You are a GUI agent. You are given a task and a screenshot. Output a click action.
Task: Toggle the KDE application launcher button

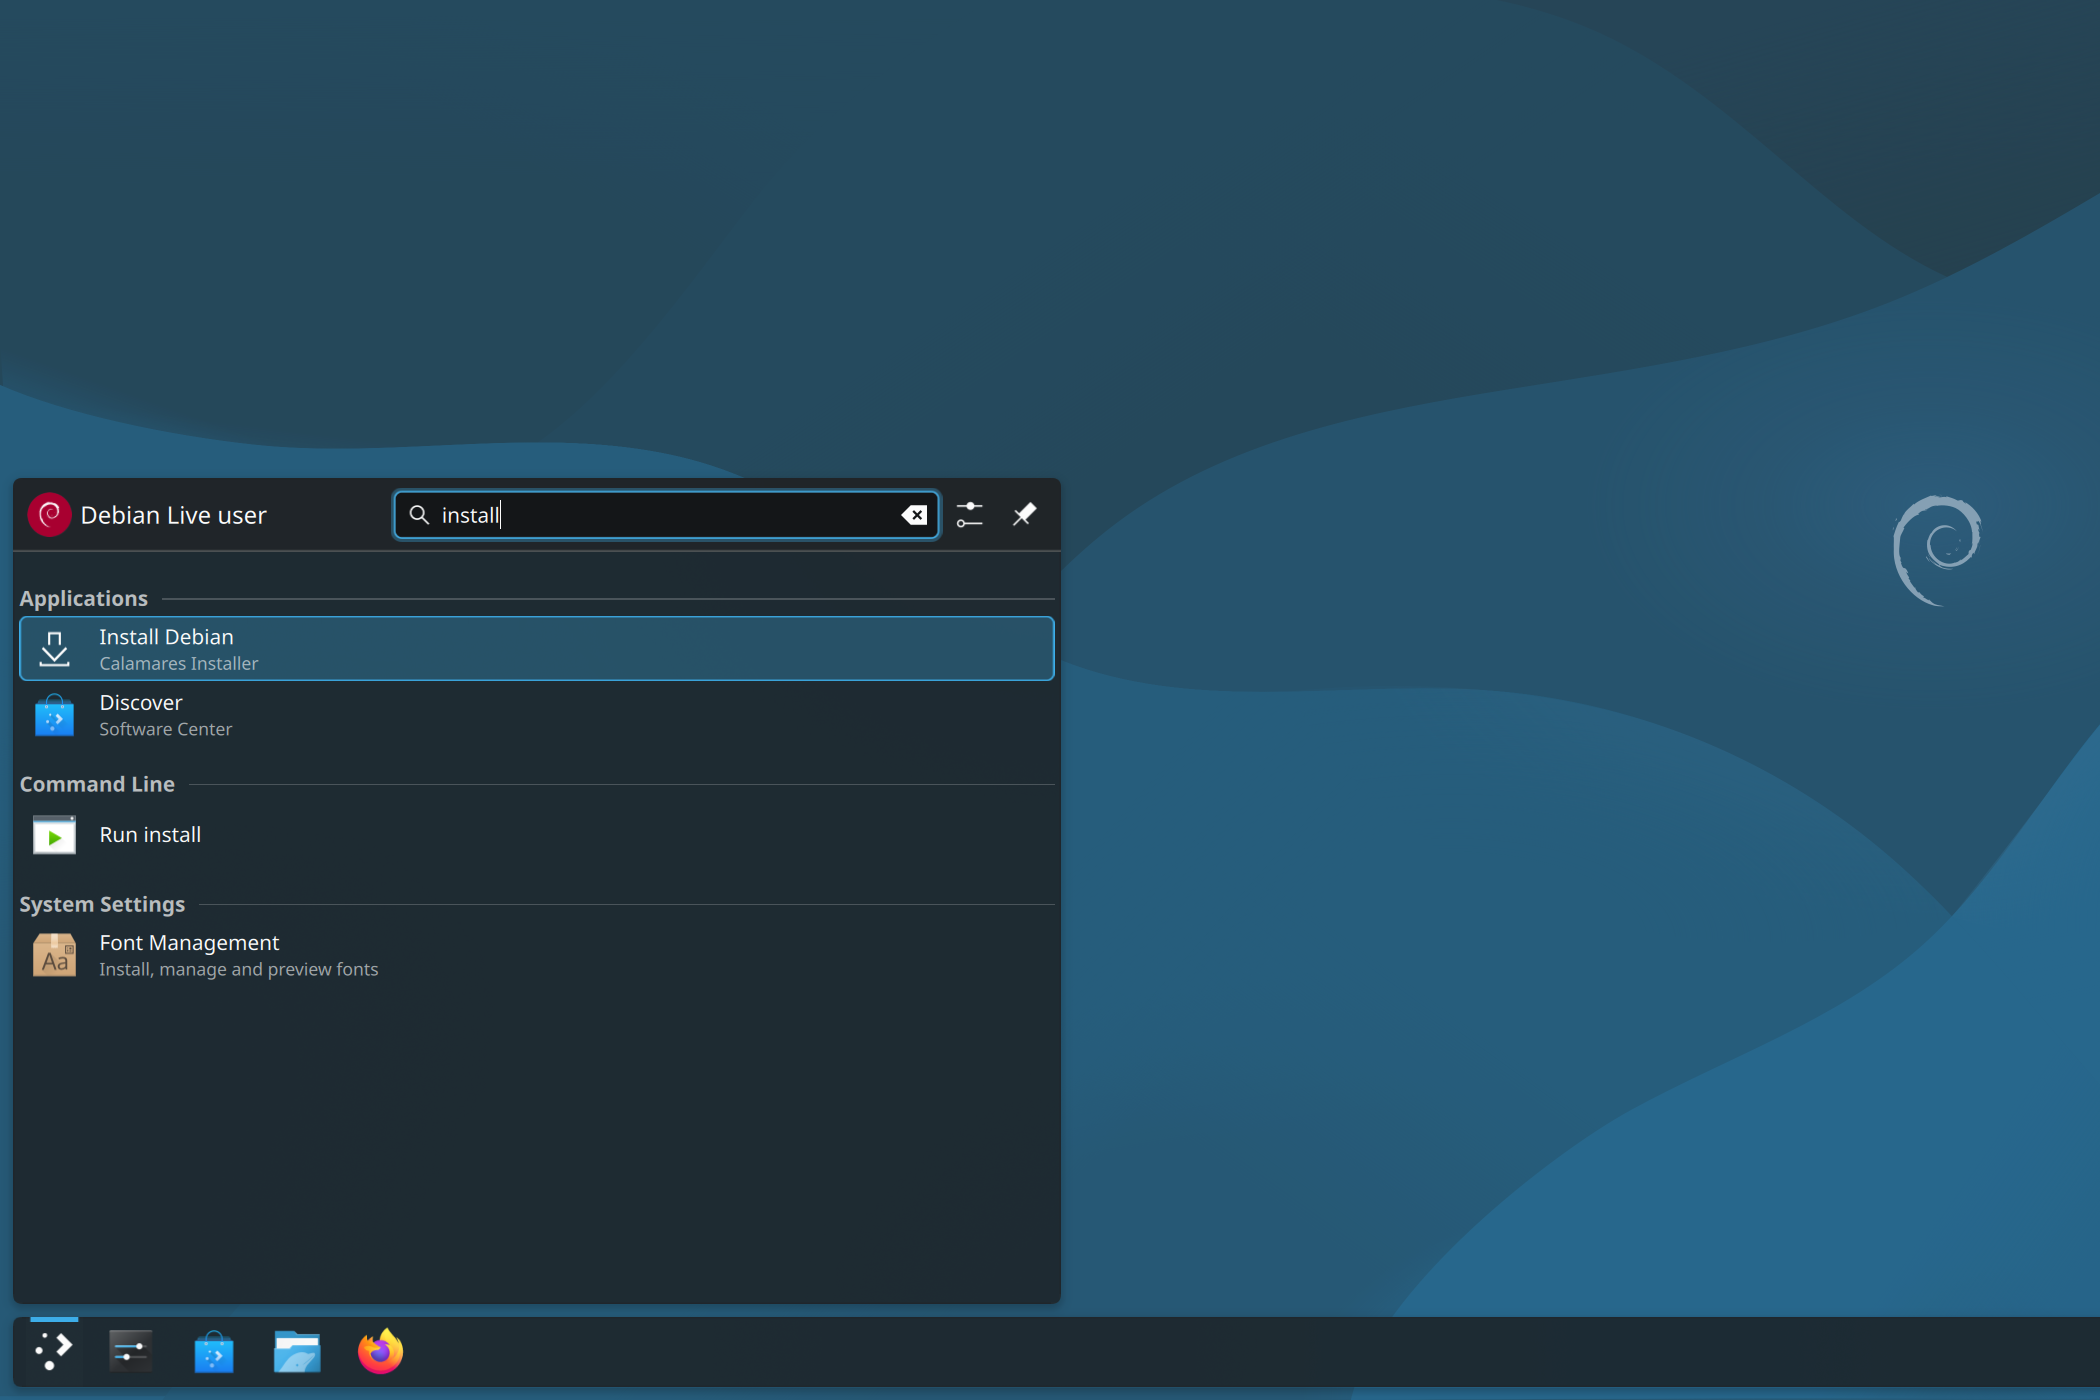54,1351
